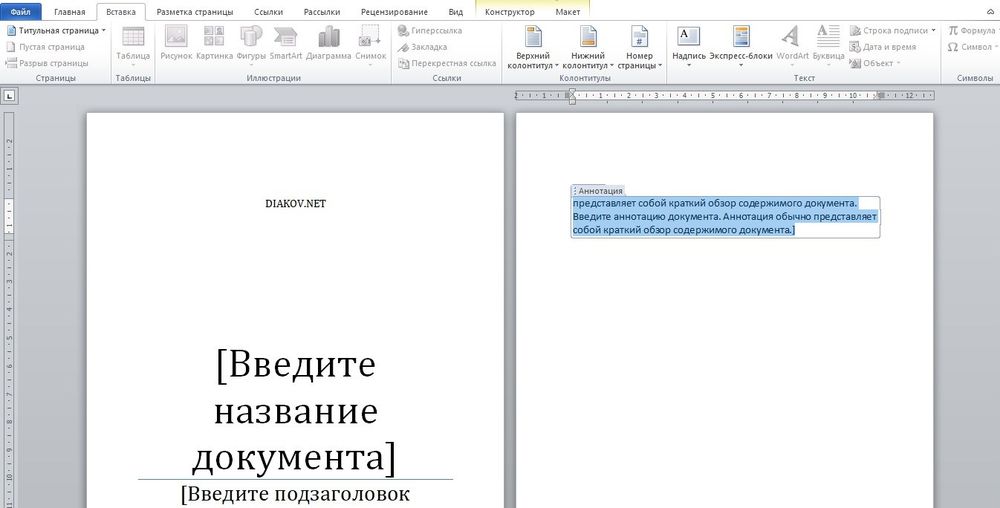The image size is (1000, 508).
Task: Open Нижний колонтитул footer menu
Action: (588, 48)
